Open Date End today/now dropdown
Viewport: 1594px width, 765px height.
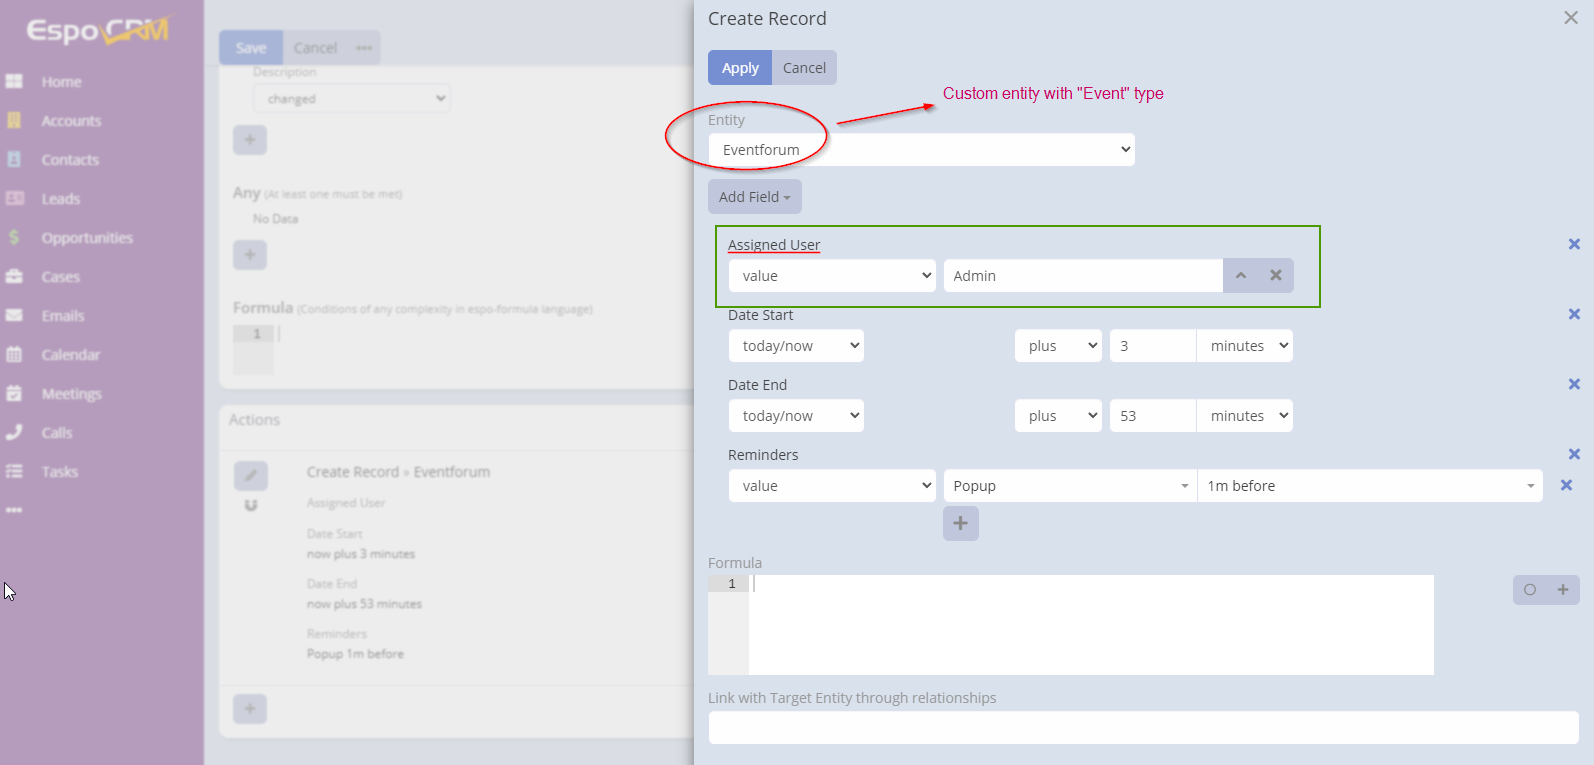796,416
